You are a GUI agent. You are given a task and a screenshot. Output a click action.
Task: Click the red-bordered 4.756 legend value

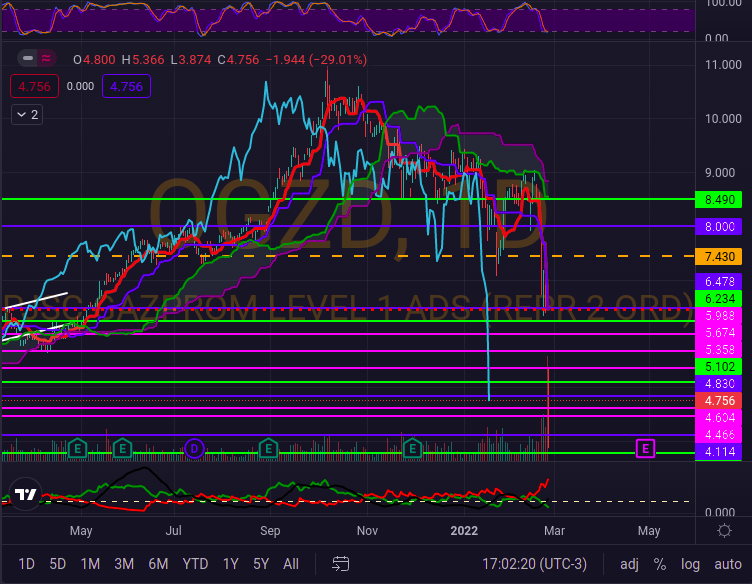coord(36,87)
